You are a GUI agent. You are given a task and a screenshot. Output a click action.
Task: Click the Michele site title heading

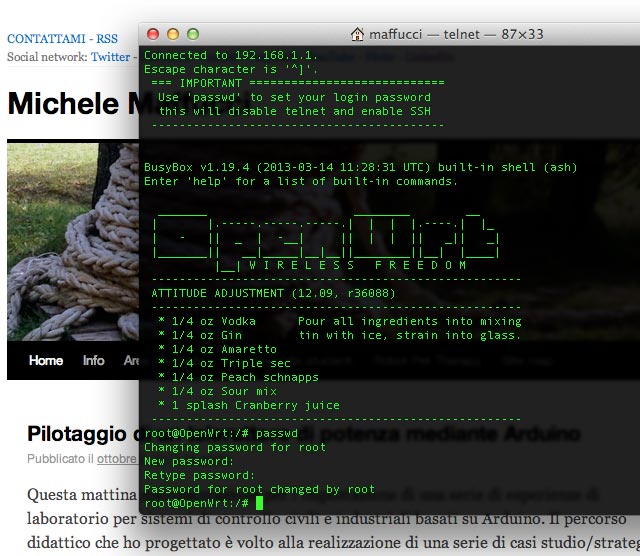[72, 104]
